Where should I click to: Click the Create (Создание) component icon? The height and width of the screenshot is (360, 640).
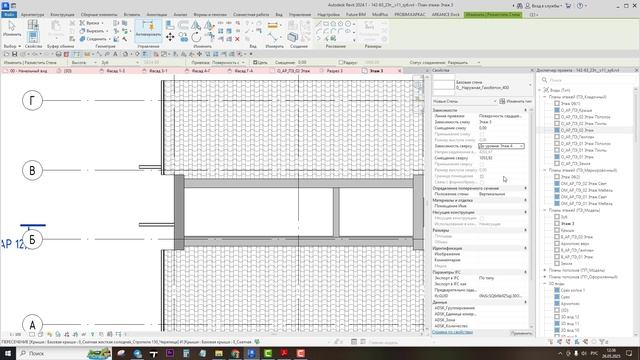293,37
